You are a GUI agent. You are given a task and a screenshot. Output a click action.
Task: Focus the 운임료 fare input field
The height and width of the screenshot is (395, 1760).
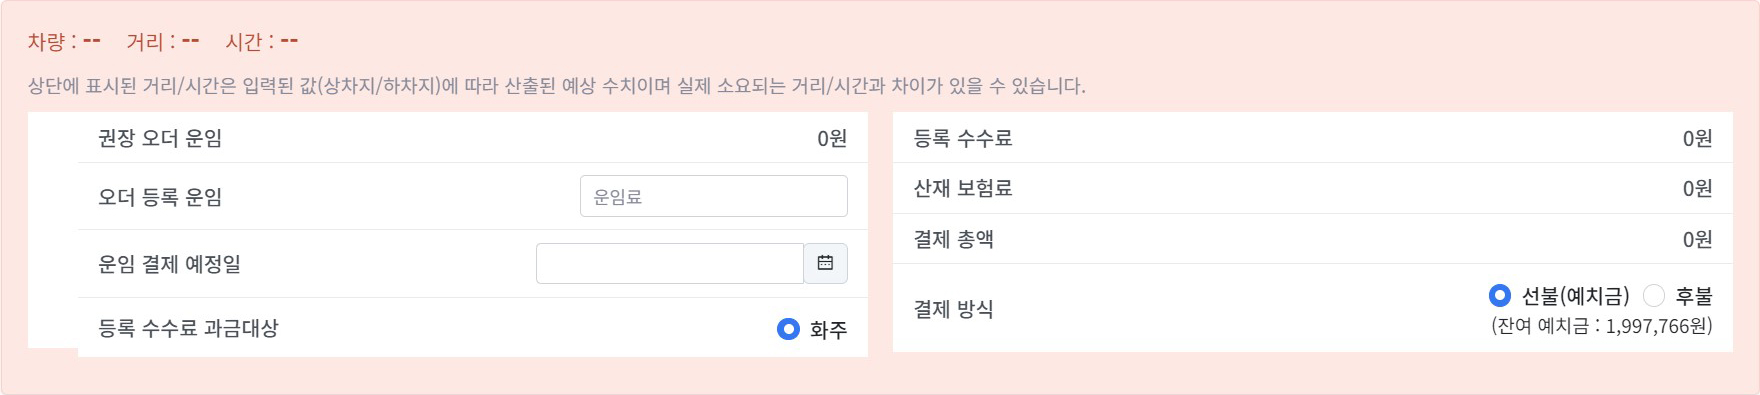click(714, 196)
